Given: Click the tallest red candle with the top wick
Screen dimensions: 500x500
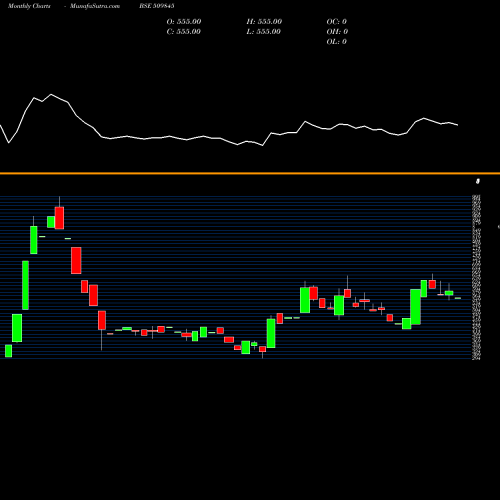Looking at the screenshot, I should pyautogui.click(x=59, y=218).
